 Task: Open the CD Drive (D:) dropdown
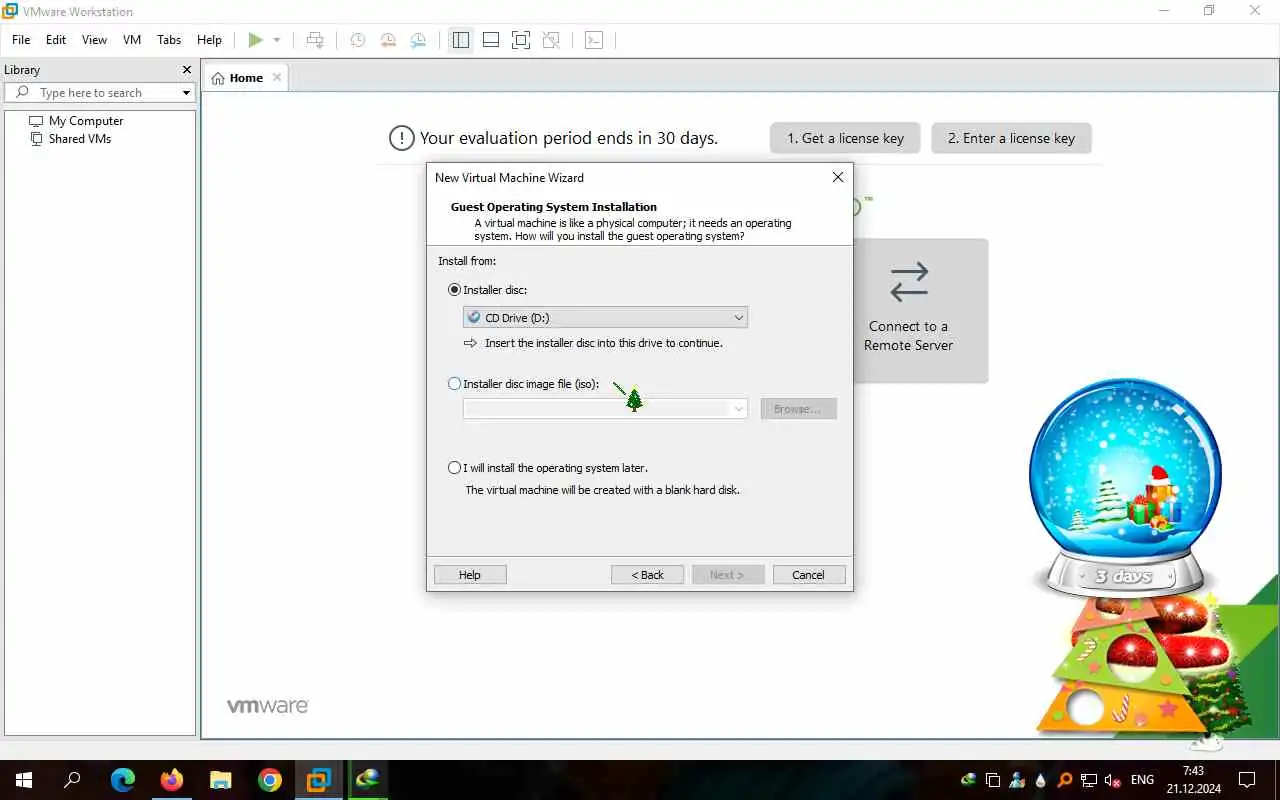[x=605, y=318]
